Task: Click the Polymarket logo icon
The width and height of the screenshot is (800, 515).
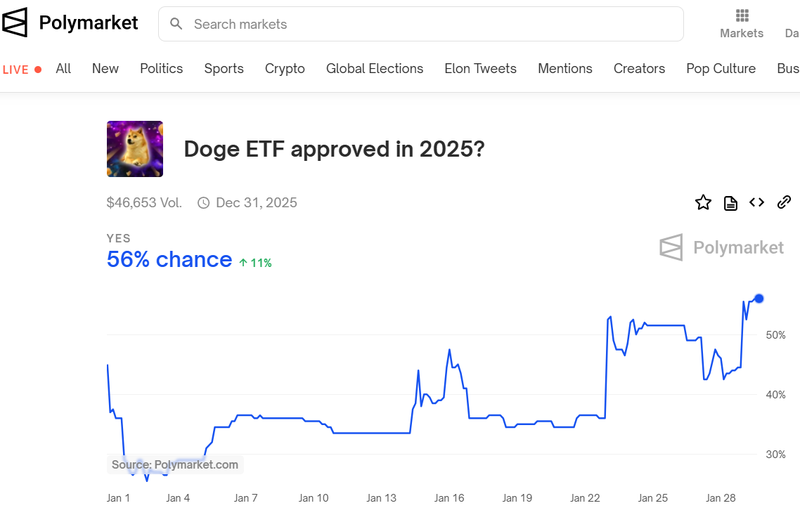Action: tap(14, 22)
